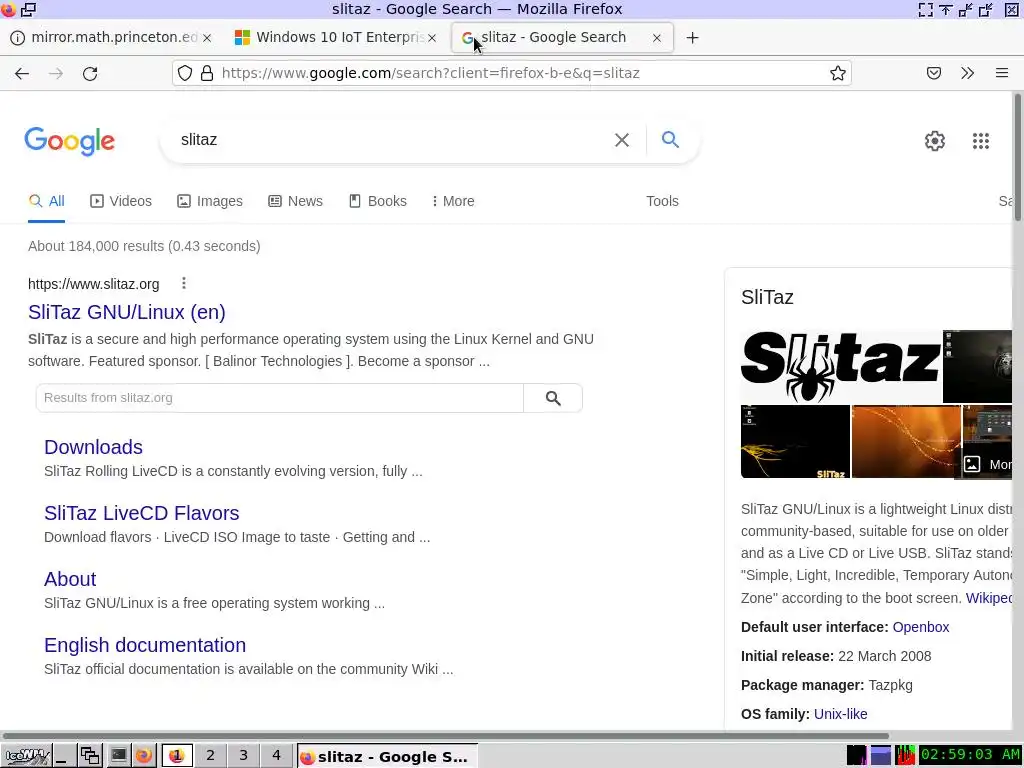This screenshot has height=768, width=1024.
Task: Launch terminal from the taskbar
Action: 118,756
